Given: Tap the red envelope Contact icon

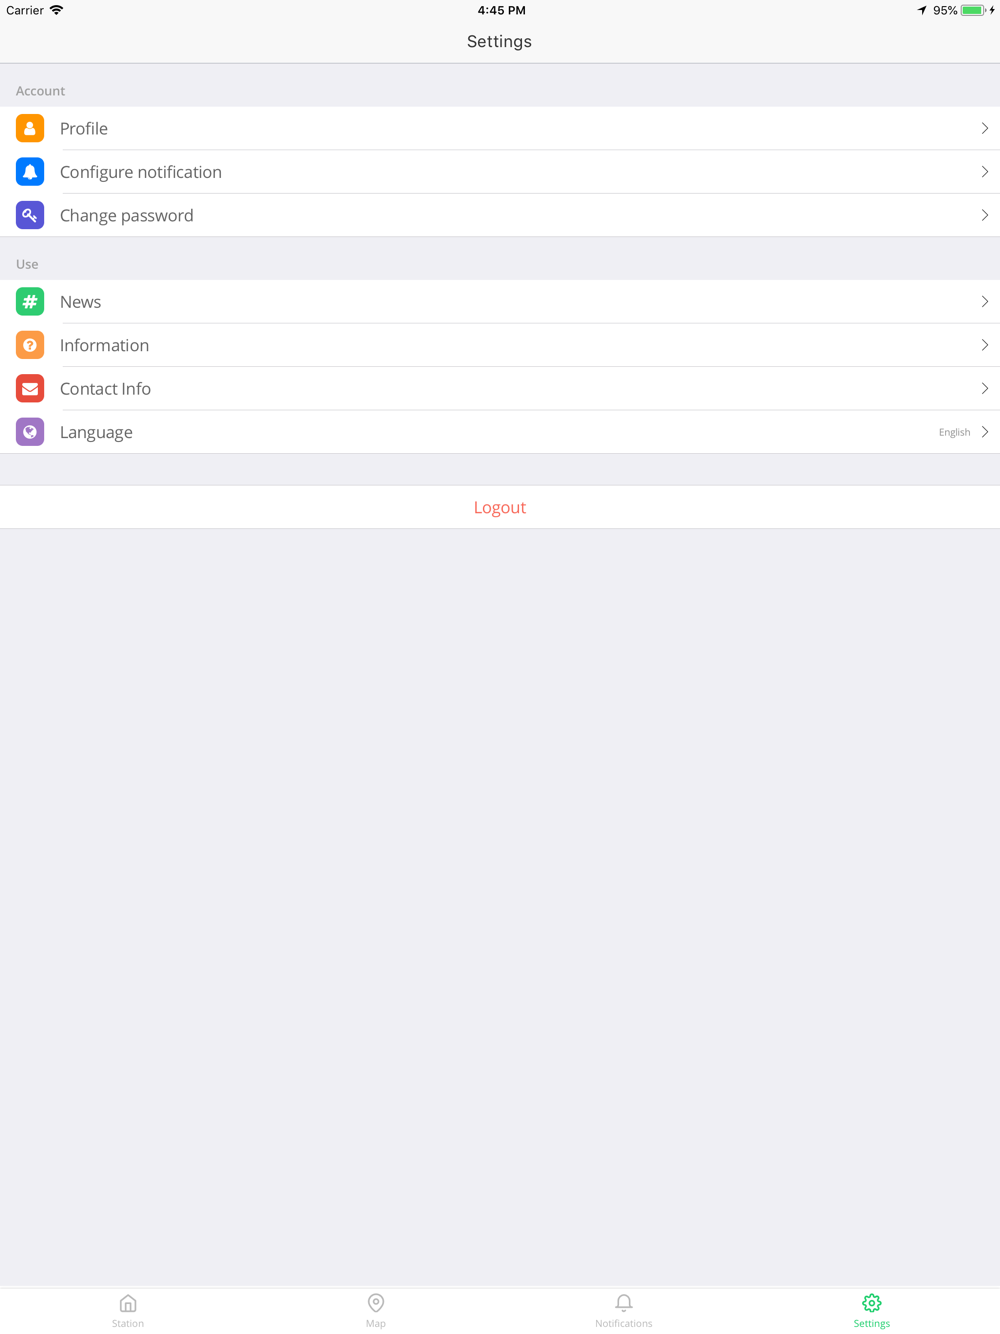Looking at the screenshot, I should point(30,389).
